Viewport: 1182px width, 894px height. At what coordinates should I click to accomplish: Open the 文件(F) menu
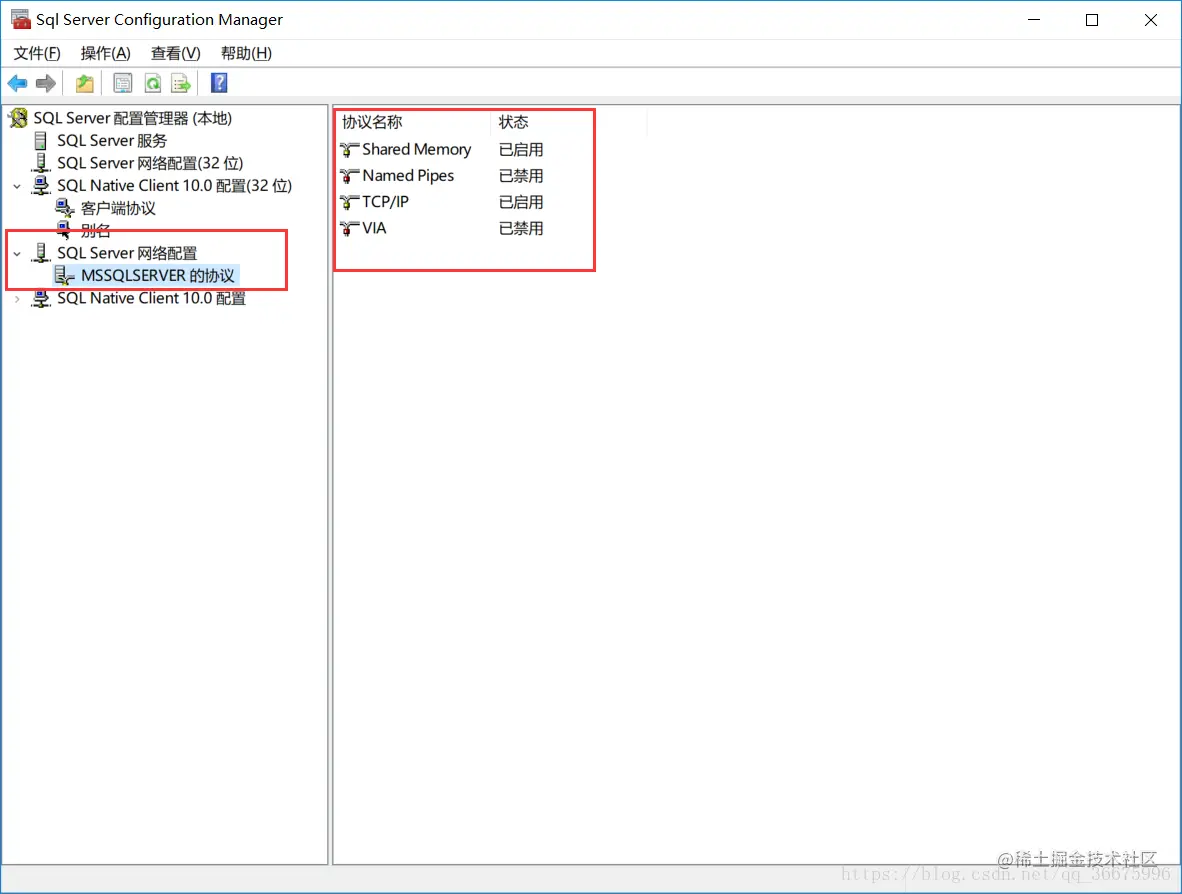coord(37,54)
